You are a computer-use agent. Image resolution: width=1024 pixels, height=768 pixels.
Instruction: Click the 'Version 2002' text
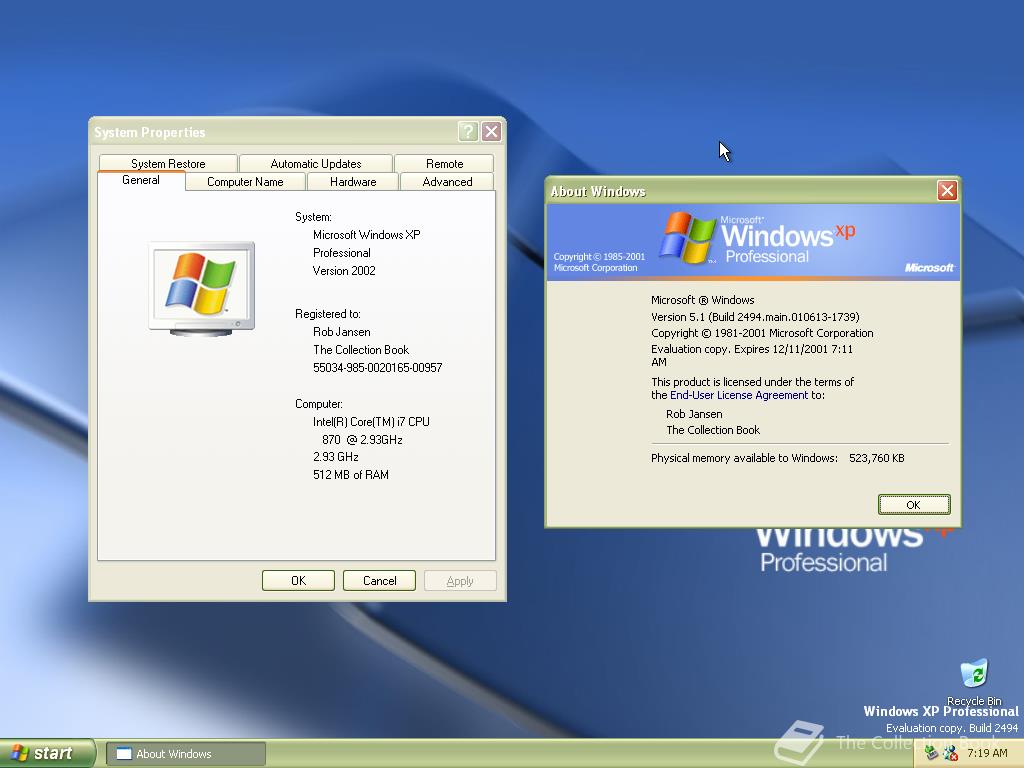coord(344,270)
